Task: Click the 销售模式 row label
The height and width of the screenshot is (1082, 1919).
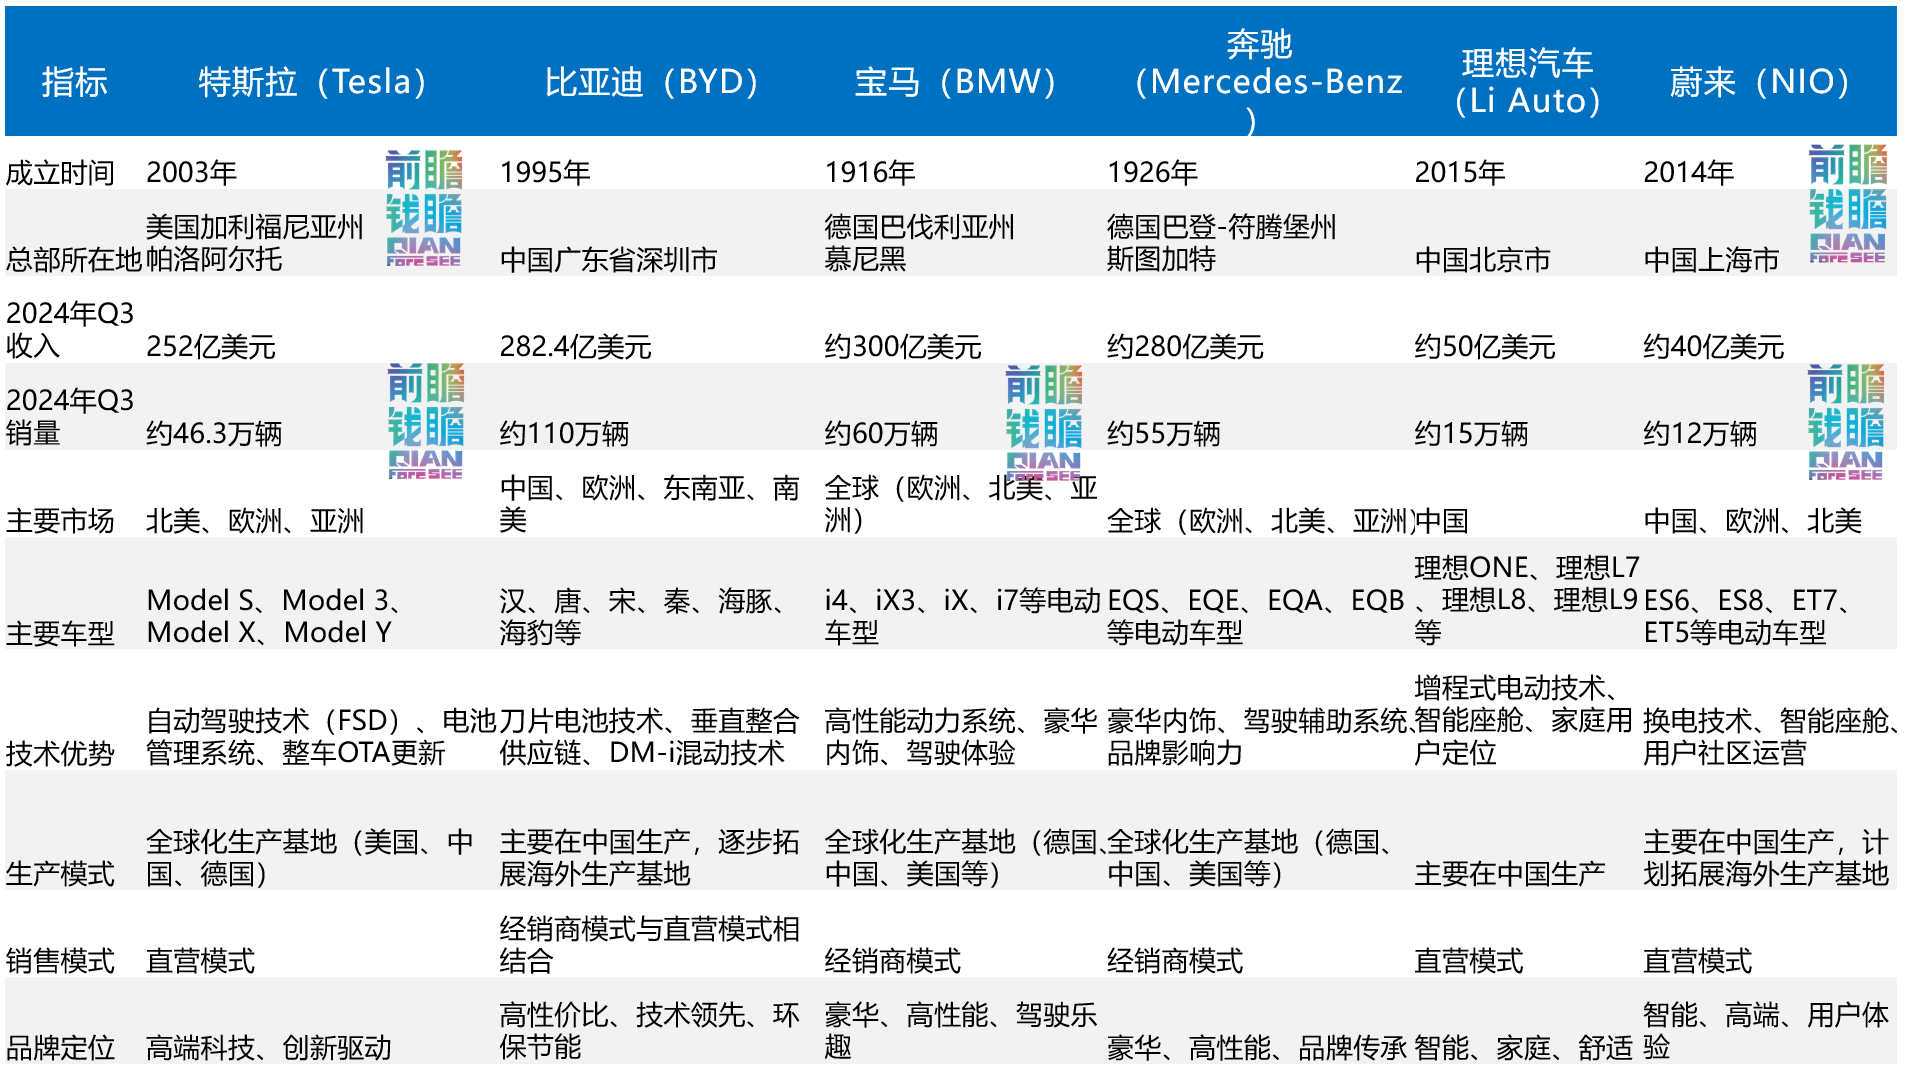Action: click(x=60, y=961)
